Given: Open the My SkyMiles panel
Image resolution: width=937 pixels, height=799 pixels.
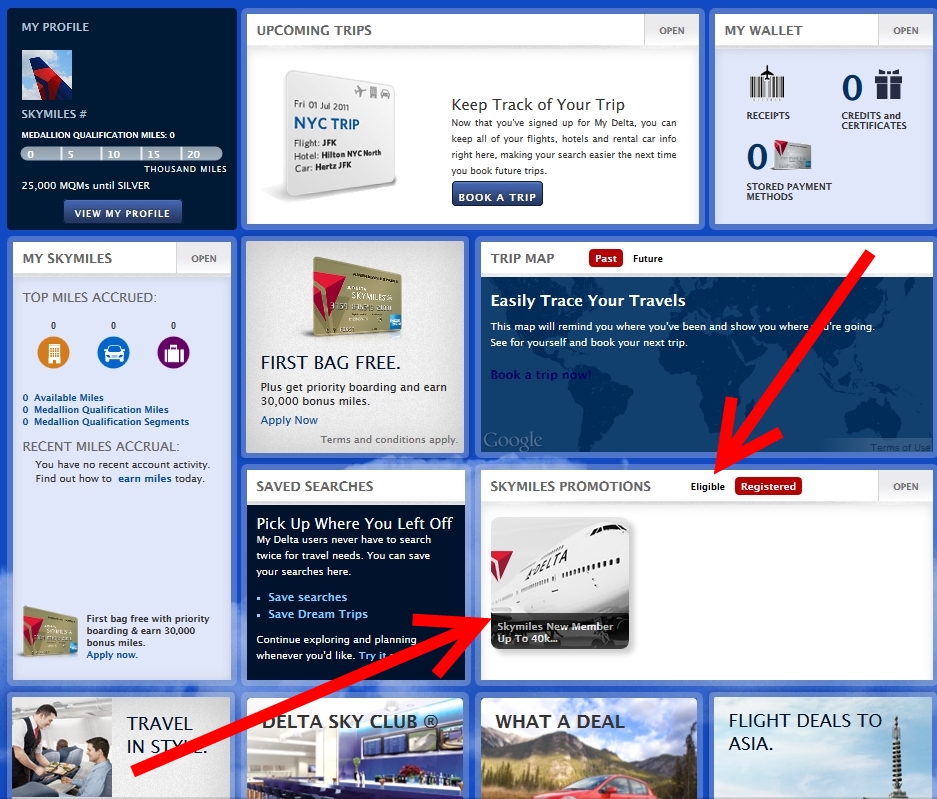Looking at the screenshot, I should pos(203,258).
